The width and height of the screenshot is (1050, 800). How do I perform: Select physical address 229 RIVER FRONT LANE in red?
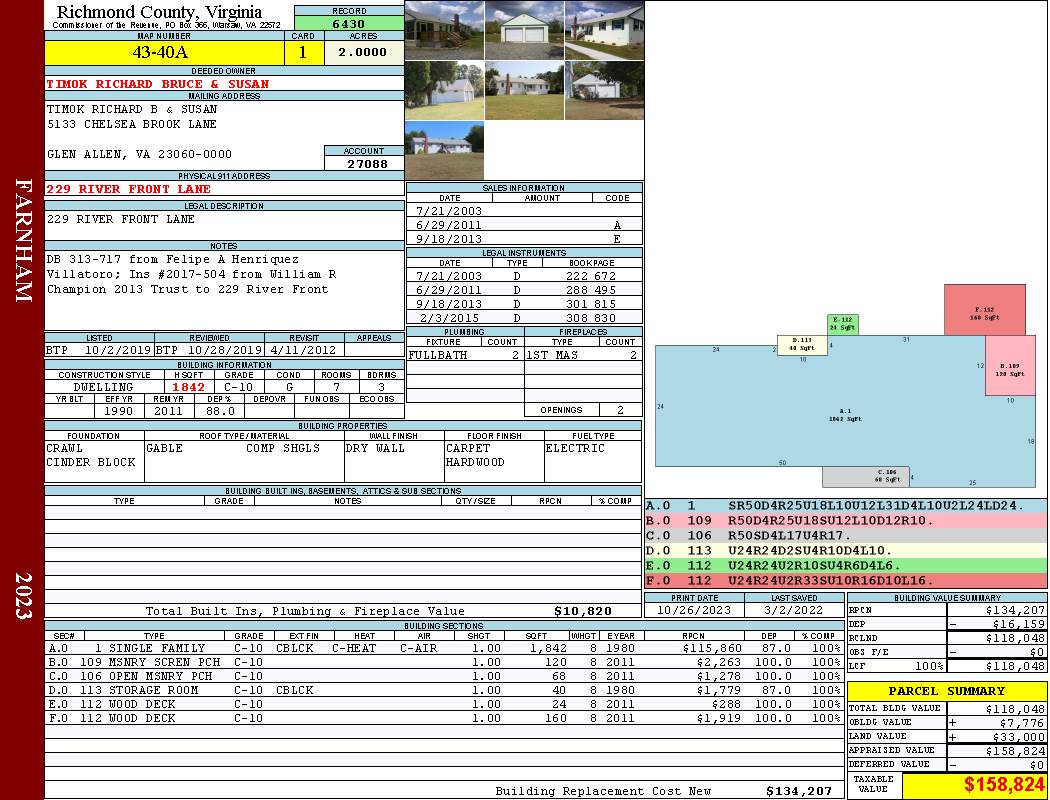coord(129,189)
